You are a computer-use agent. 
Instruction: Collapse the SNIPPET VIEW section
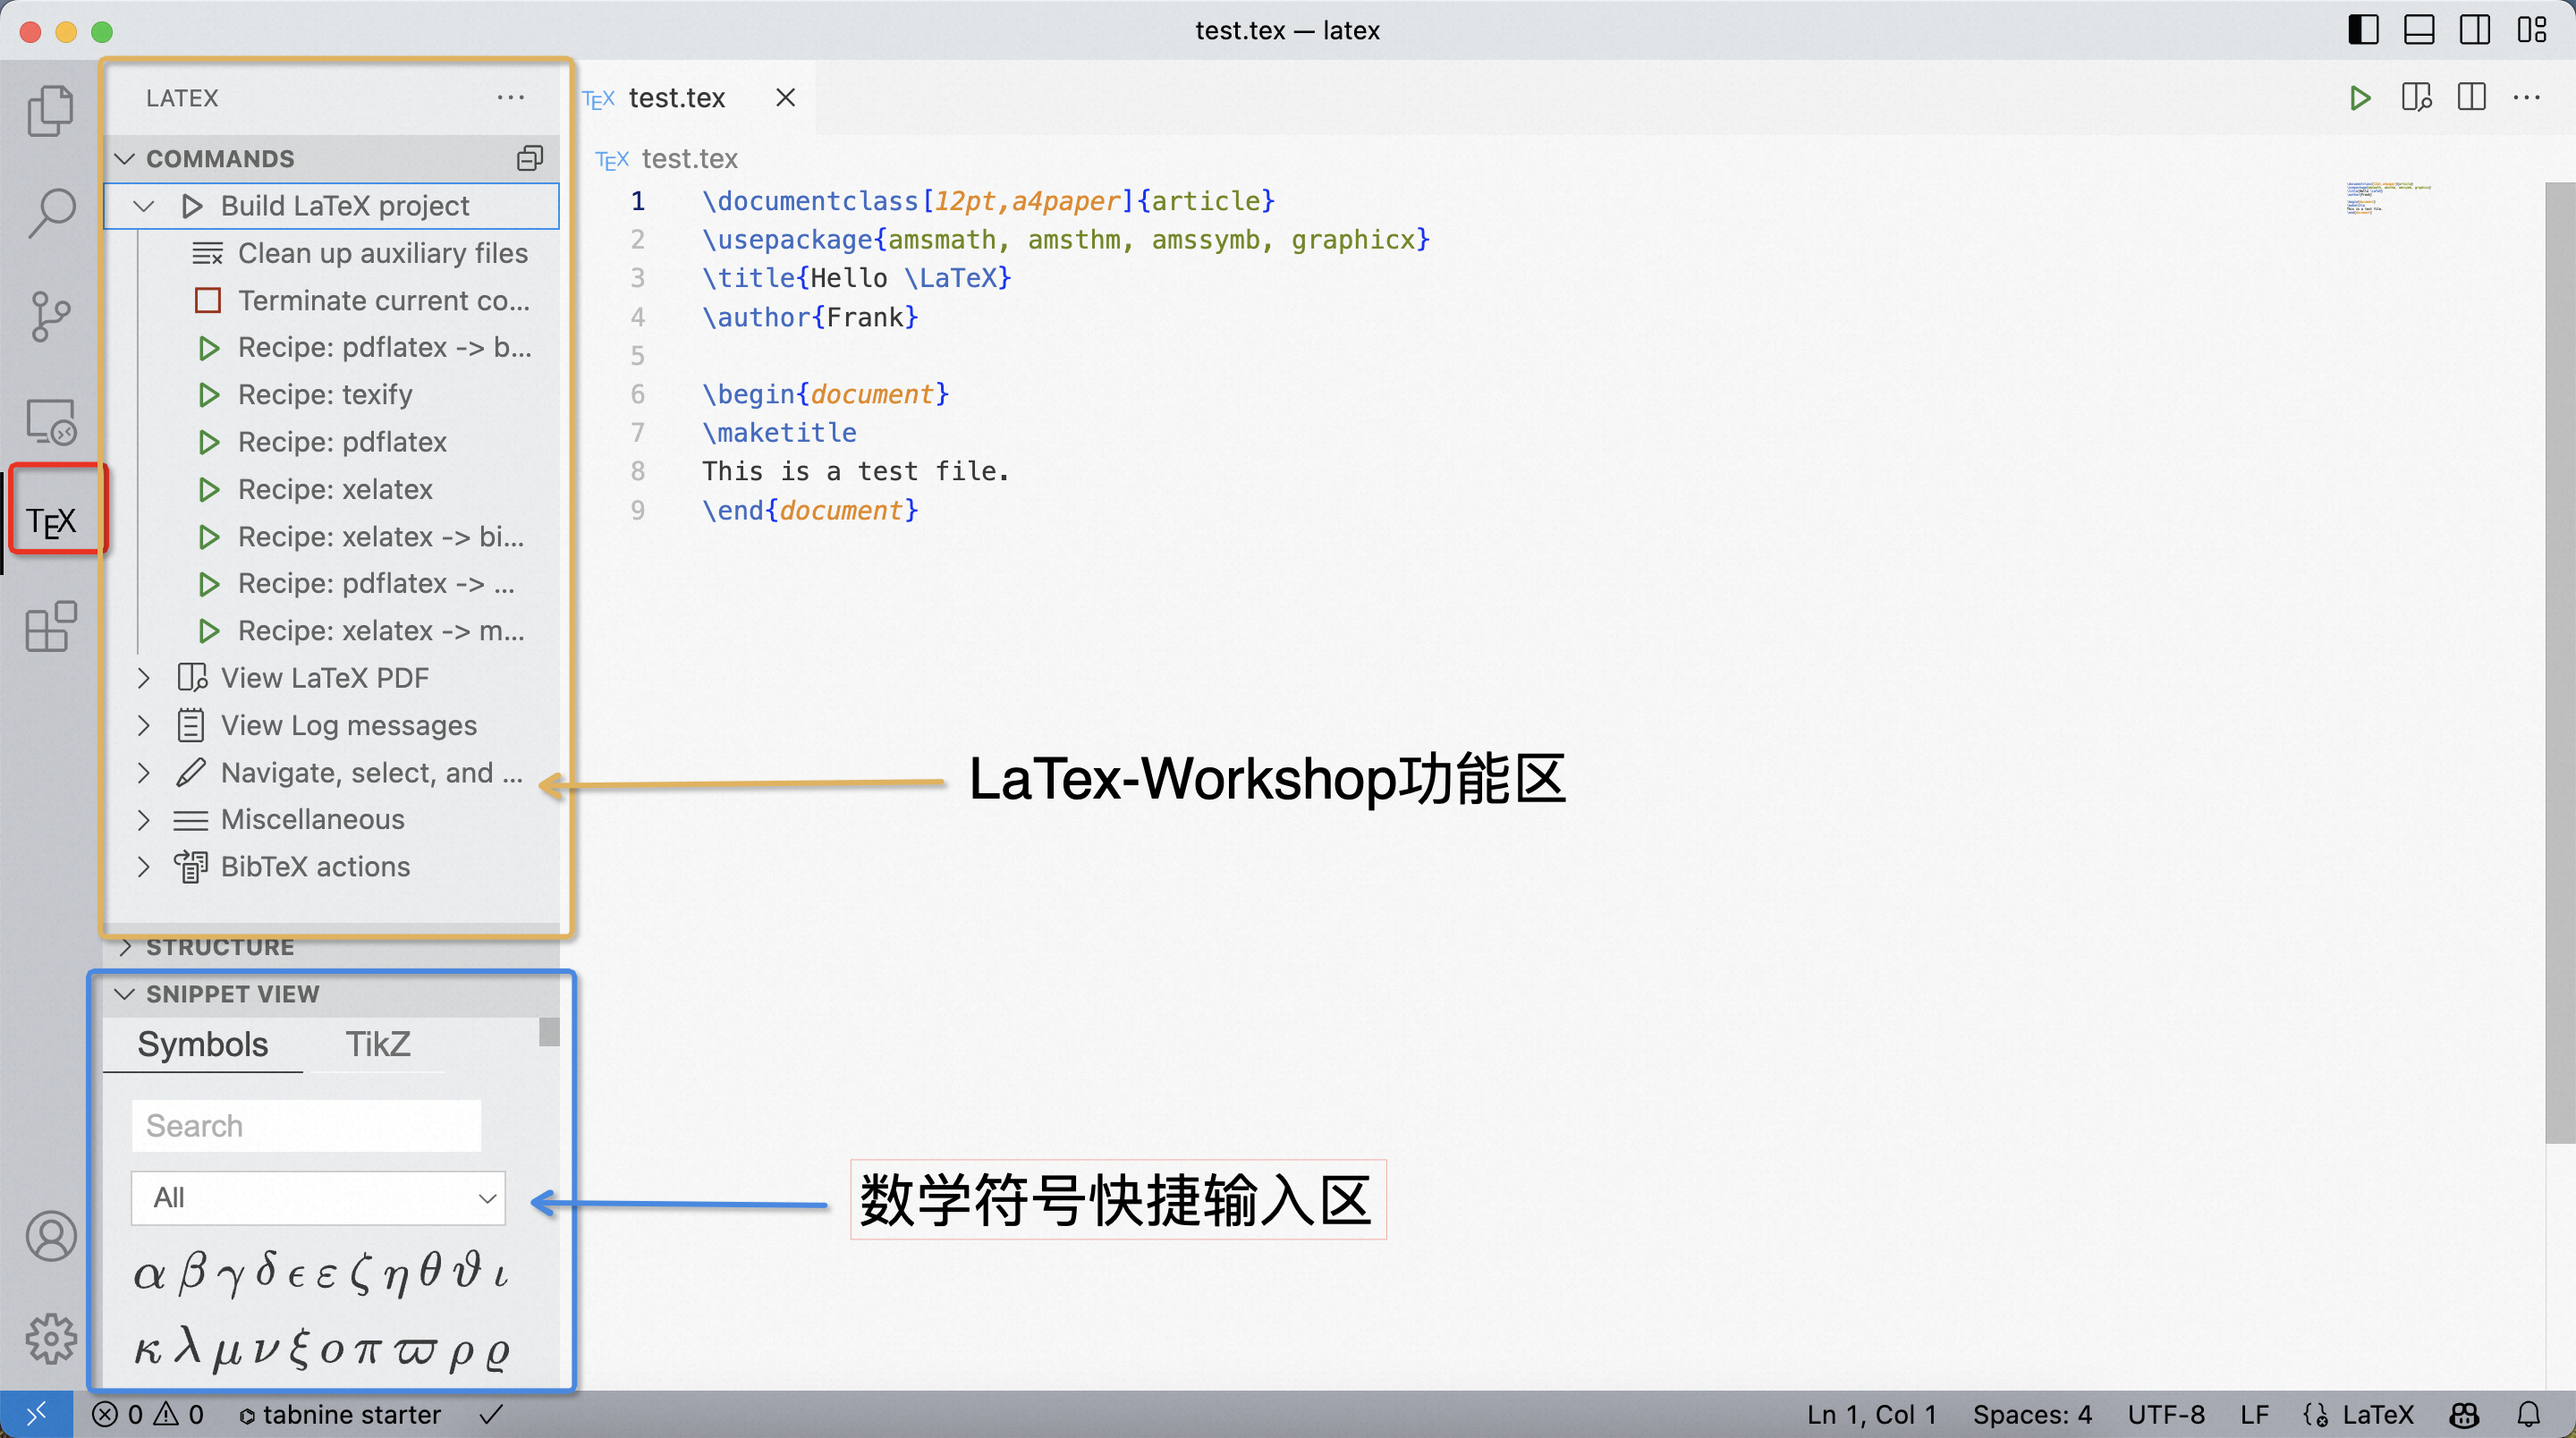pos(125,994)
